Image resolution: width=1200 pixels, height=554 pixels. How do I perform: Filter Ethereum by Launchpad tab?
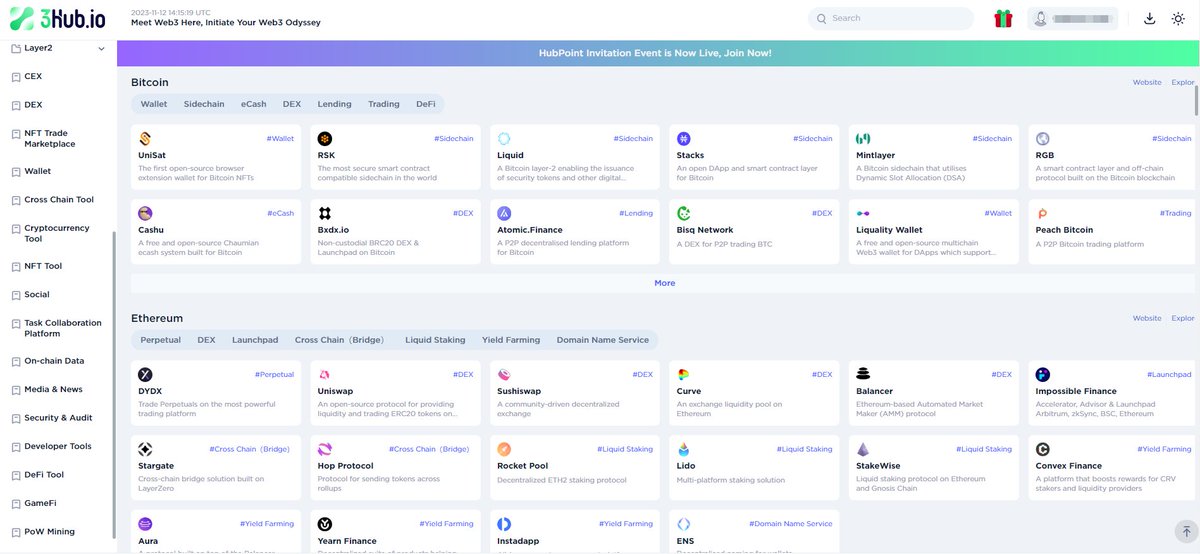[255, 340]
